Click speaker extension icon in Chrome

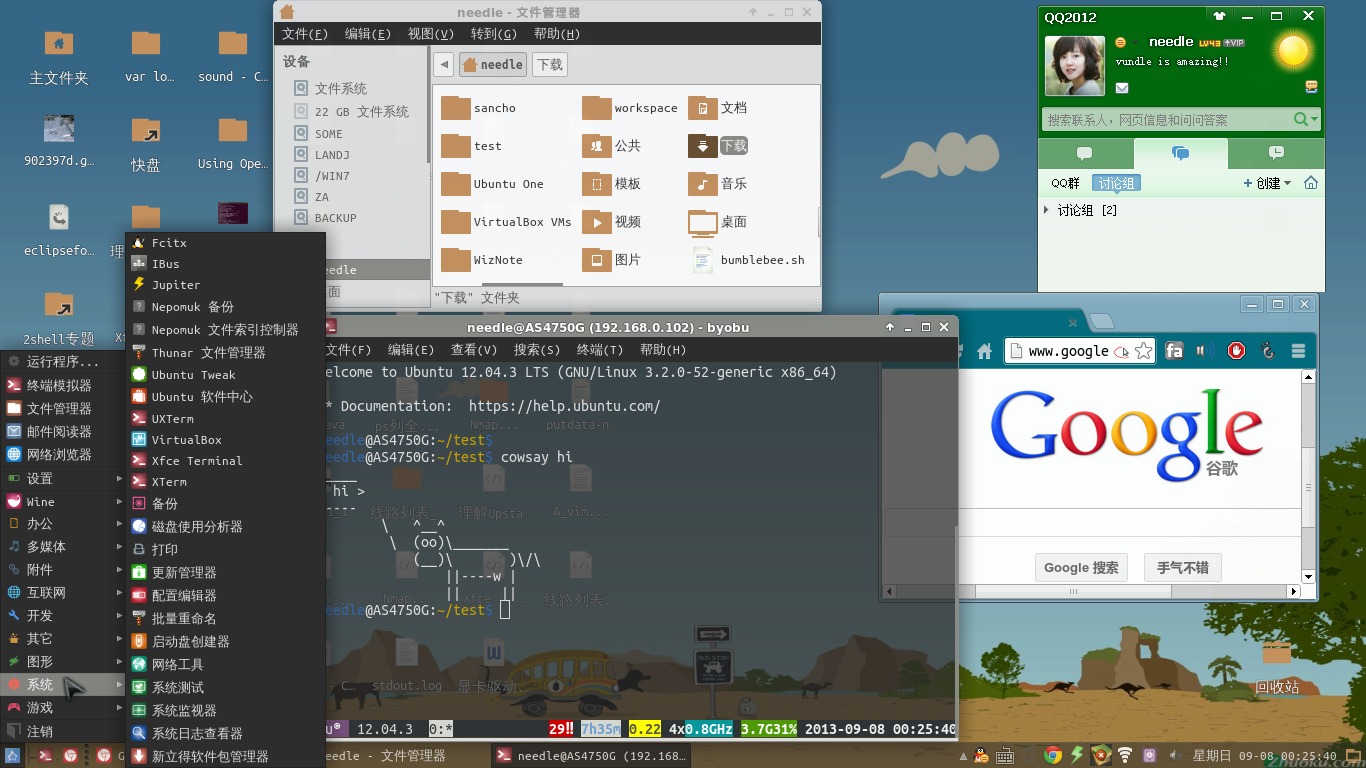(x=1205, y=351)
